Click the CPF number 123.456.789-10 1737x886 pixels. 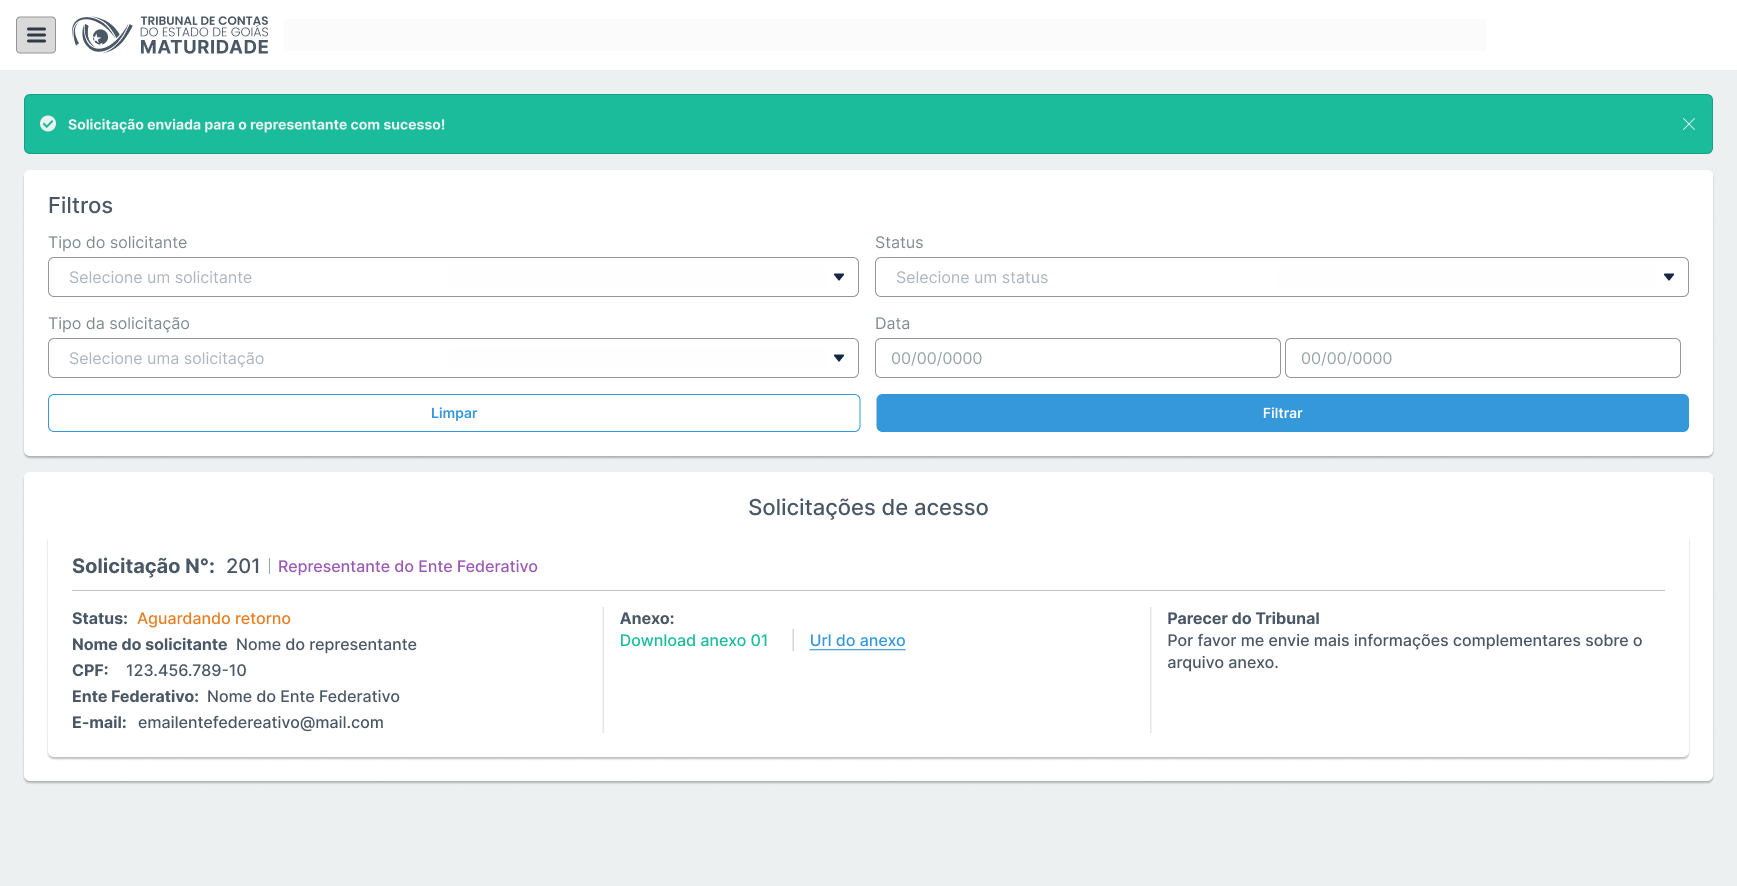tap(186, 670)
